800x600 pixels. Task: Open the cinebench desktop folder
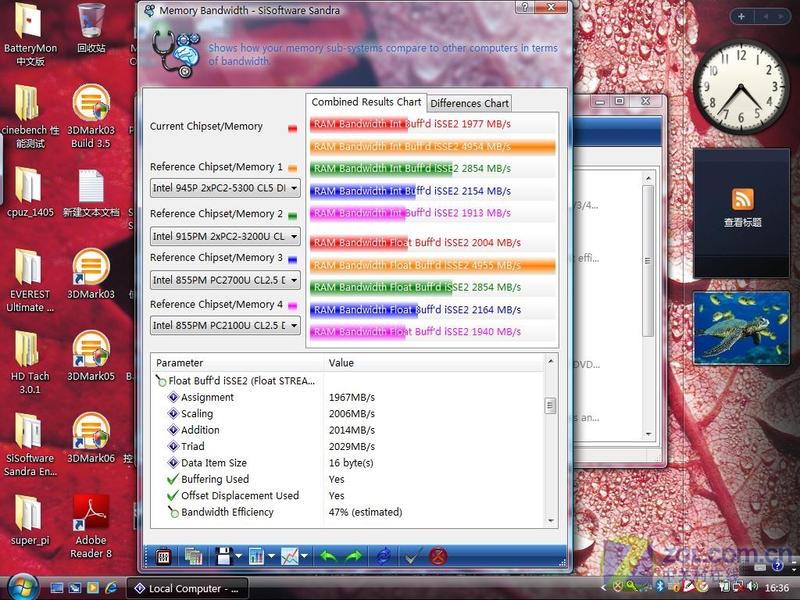(x=30, y=117)
